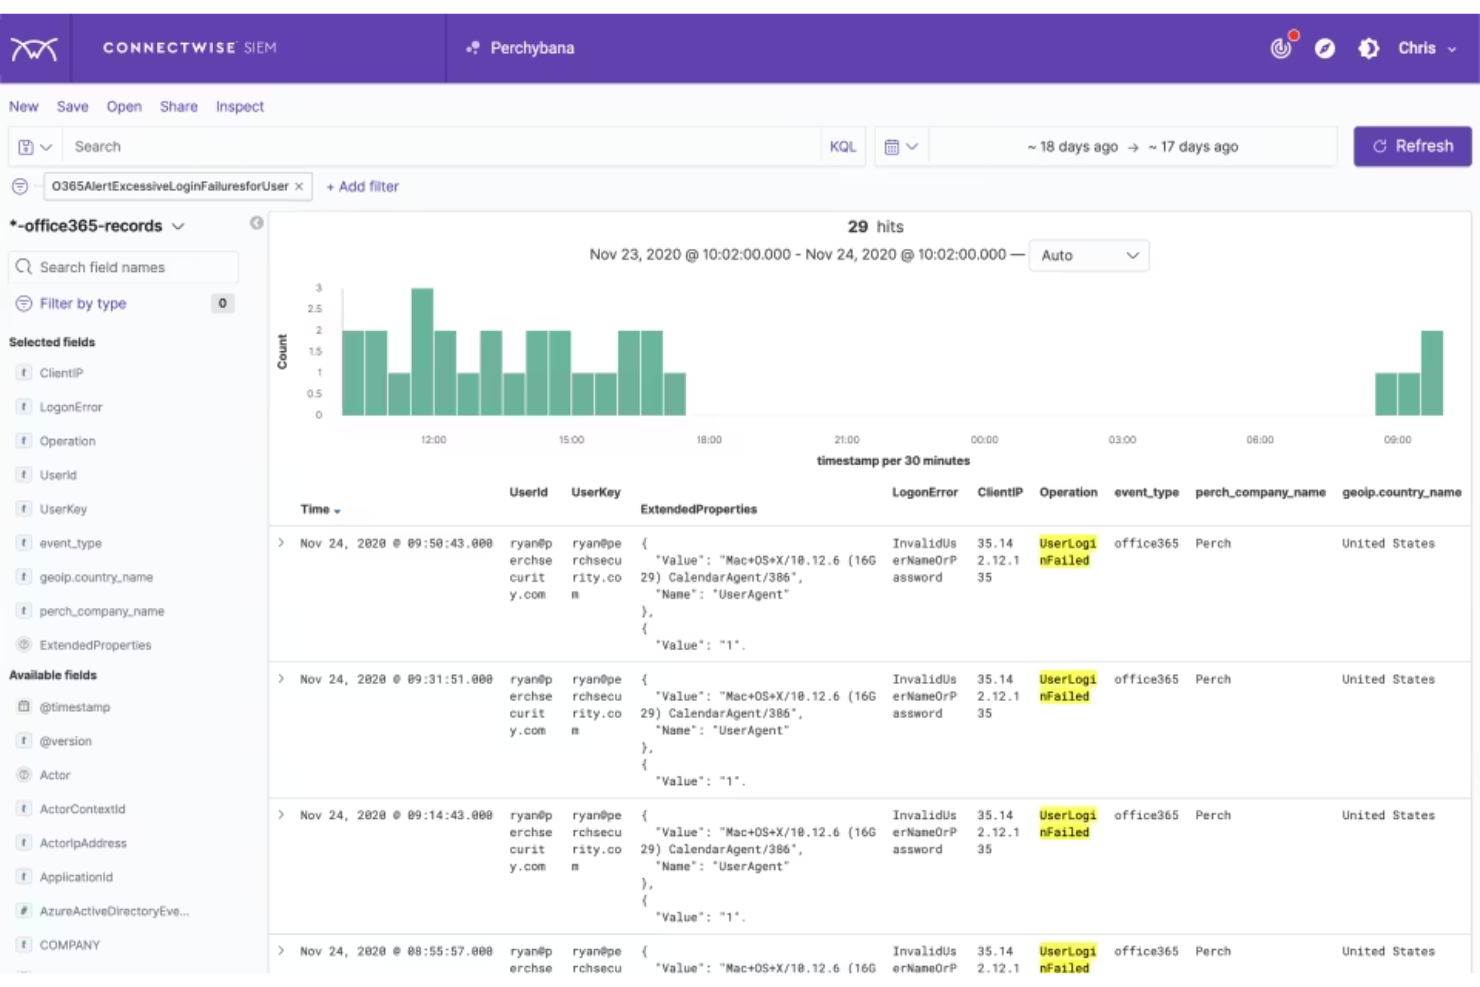Toggle the dark mode icon in header

click(1368, 48)
